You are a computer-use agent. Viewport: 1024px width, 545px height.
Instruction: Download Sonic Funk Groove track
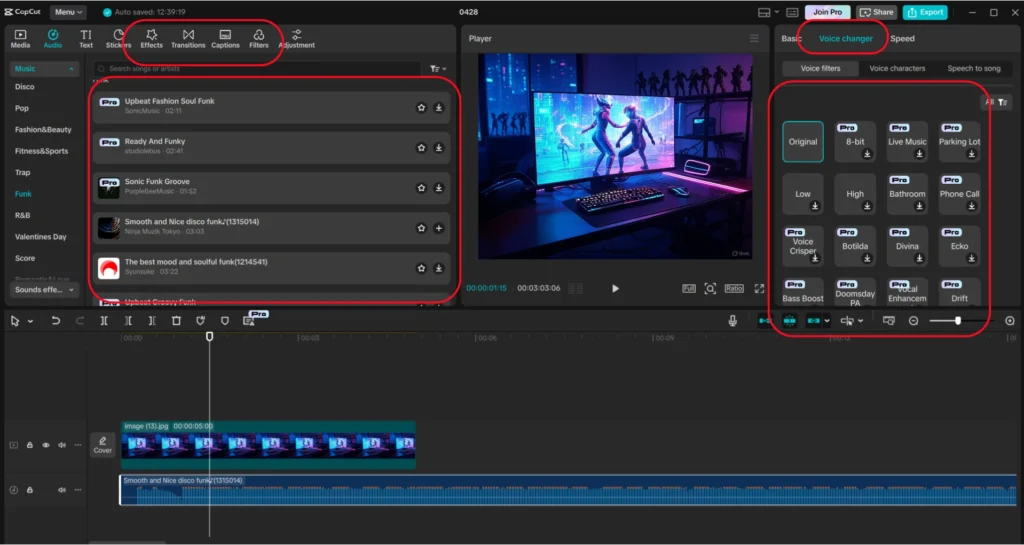coord(439,187)
